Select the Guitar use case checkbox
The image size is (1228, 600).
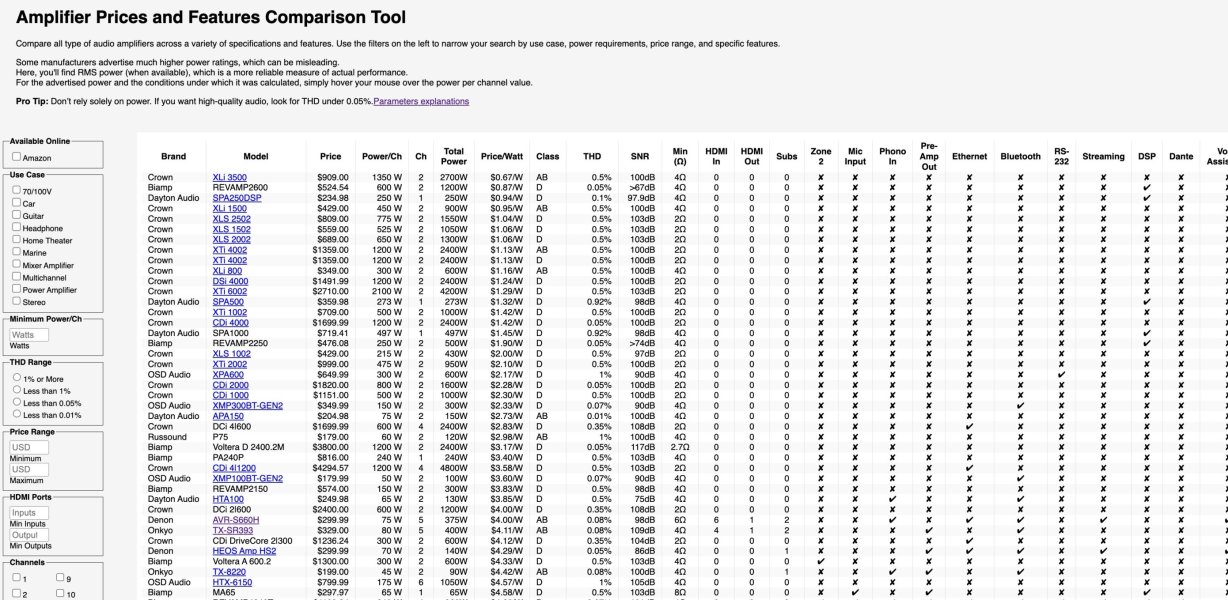[x=17, y=214]
